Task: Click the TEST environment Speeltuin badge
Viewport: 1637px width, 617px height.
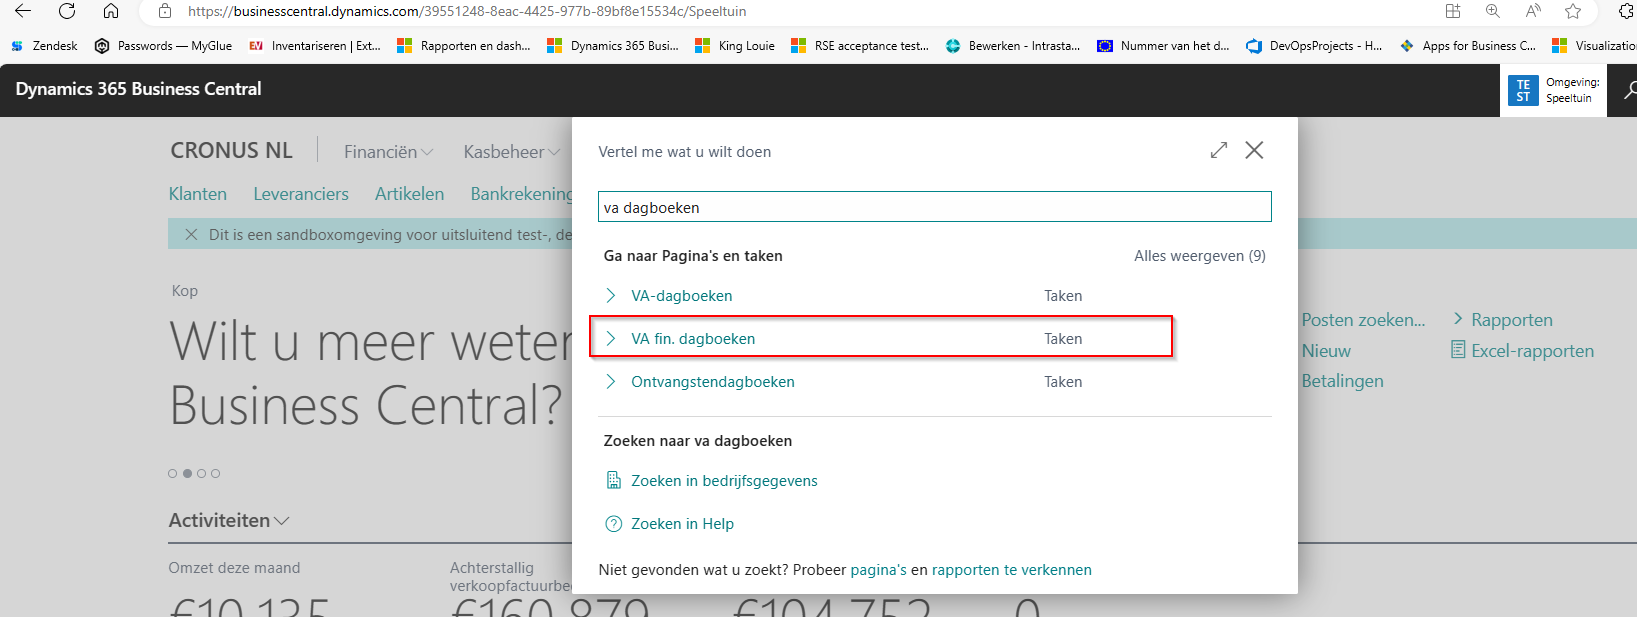Action: click(x=1553, y=90)
